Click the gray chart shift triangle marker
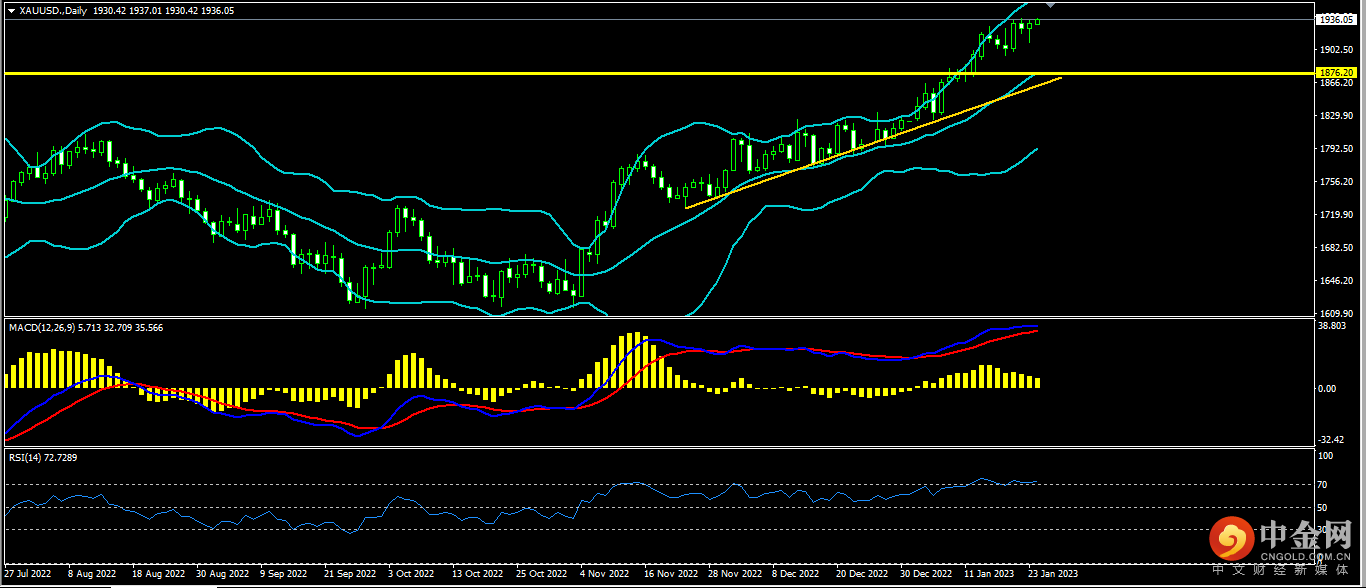1366x588 pixels. (1049, 7)
